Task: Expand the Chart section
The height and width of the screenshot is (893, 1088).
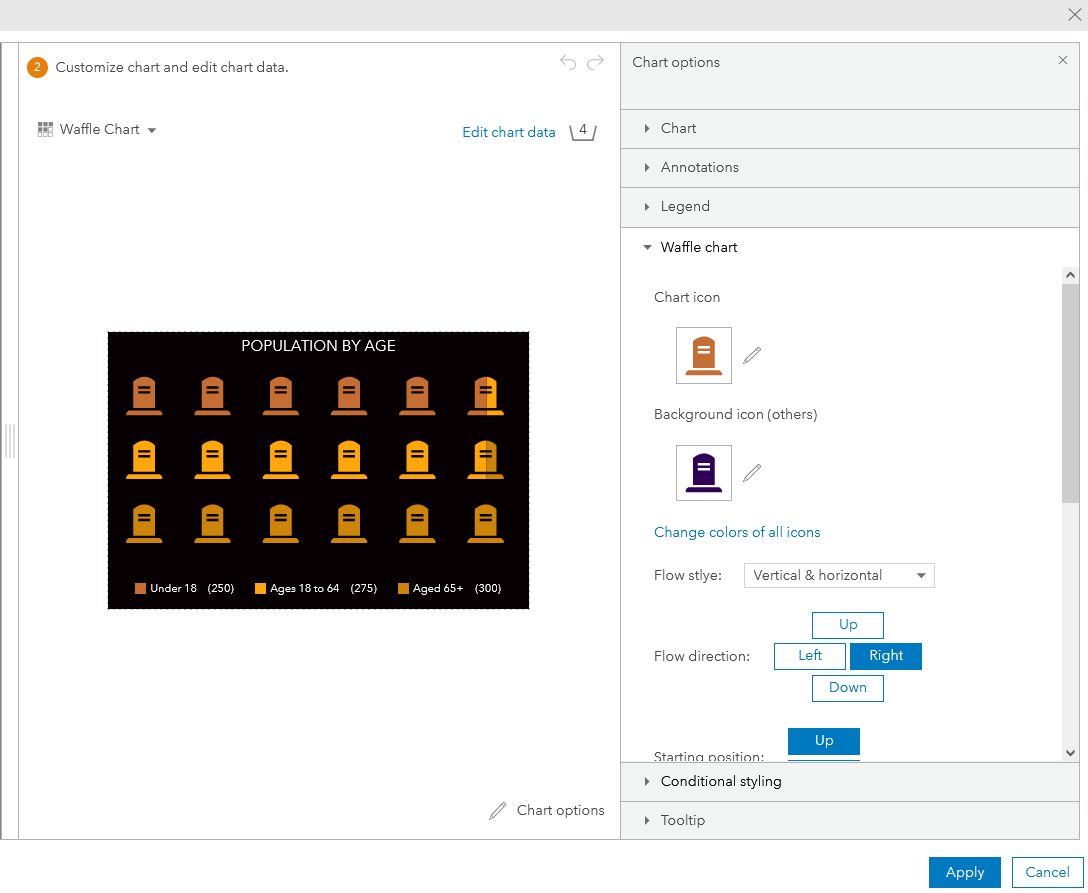Action: (850, 128)
